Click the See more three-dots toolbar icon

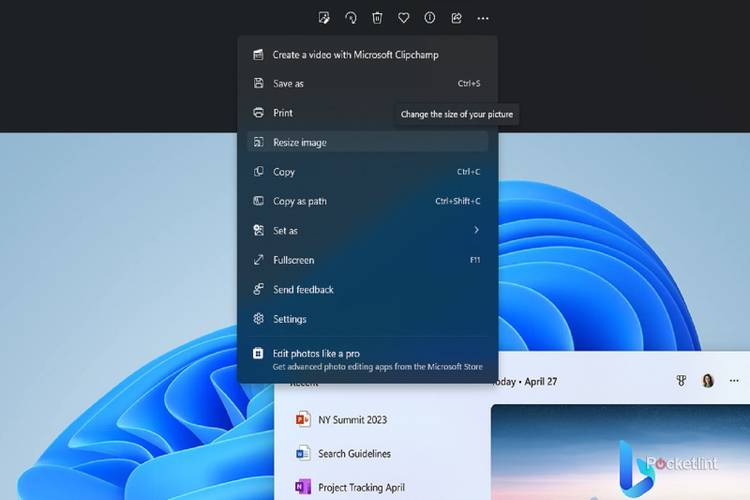(483, 19)
